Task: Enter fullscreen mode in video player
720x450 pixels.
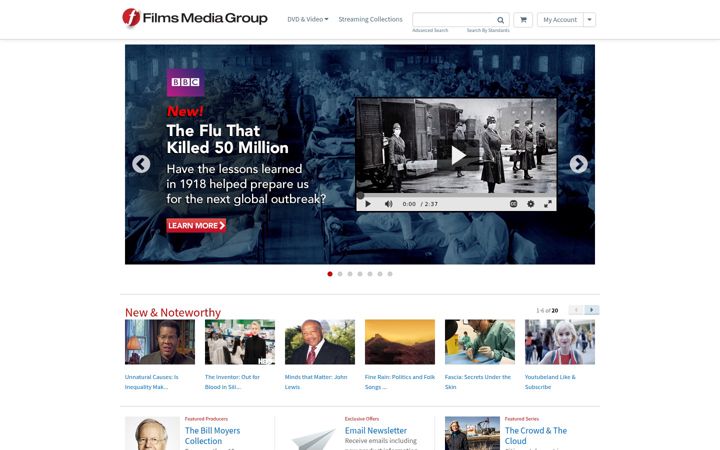Action: 548,204
